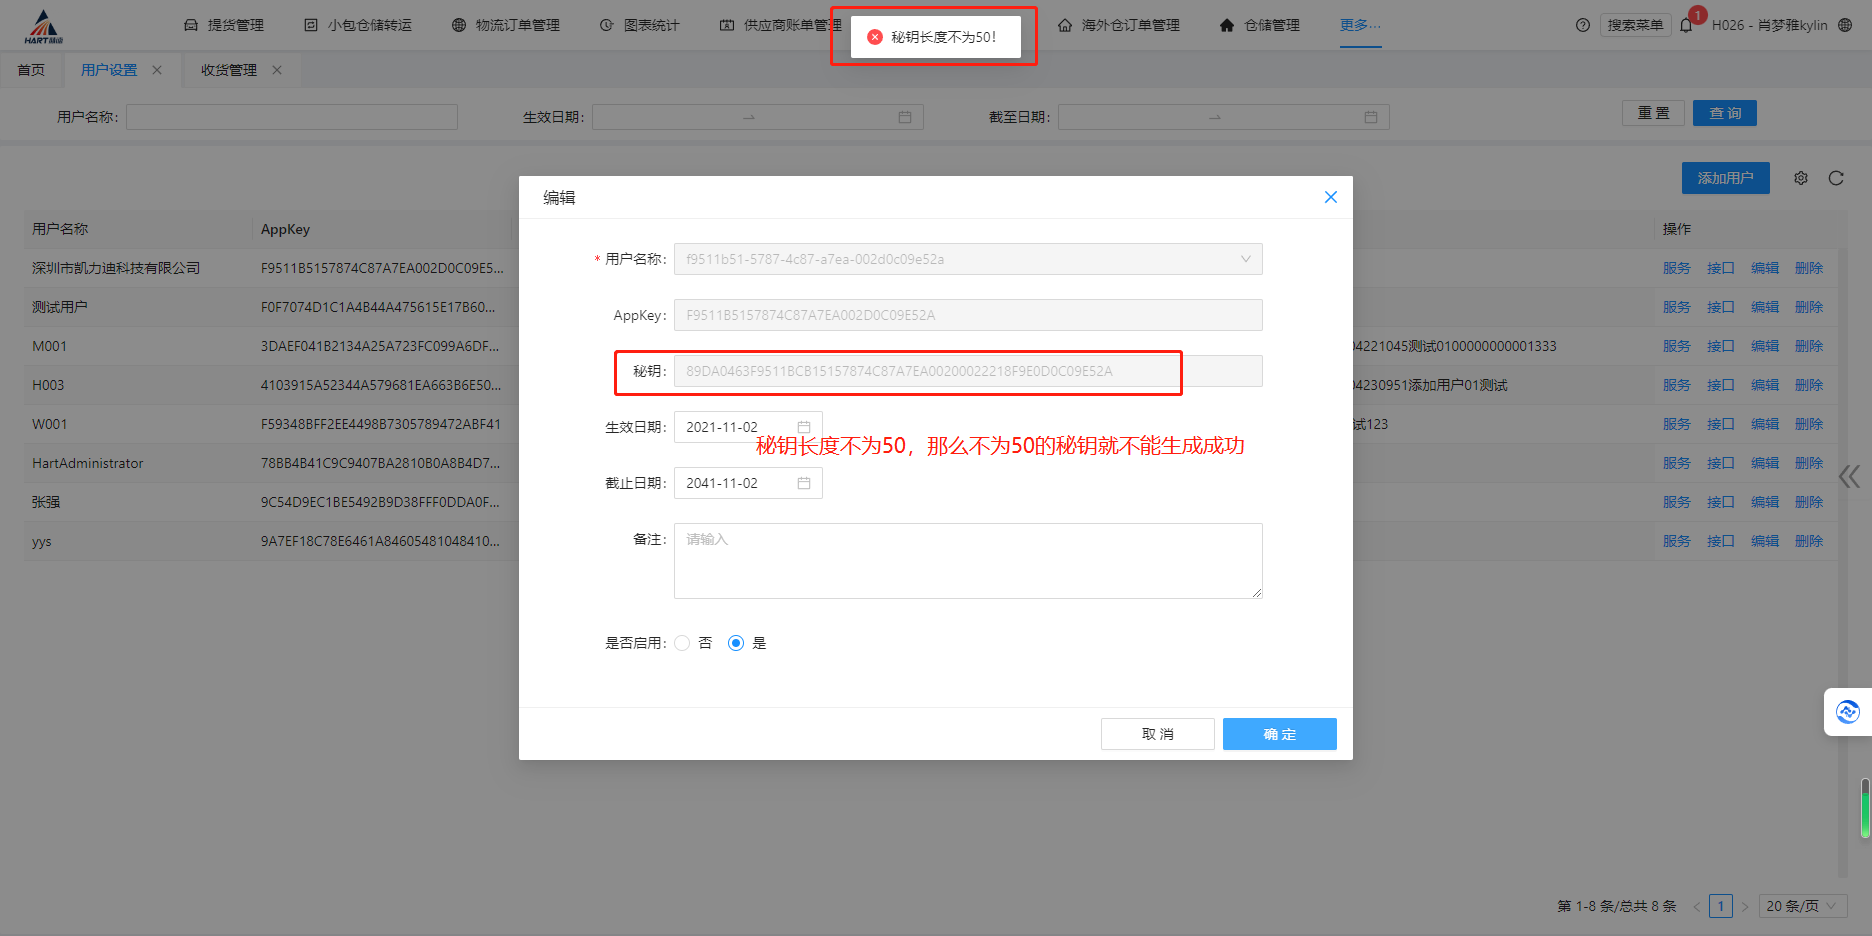This screenshot has width=1872, height=936.
Task: Expand the 更多 menu in navigation
Action: [1360, 25]
